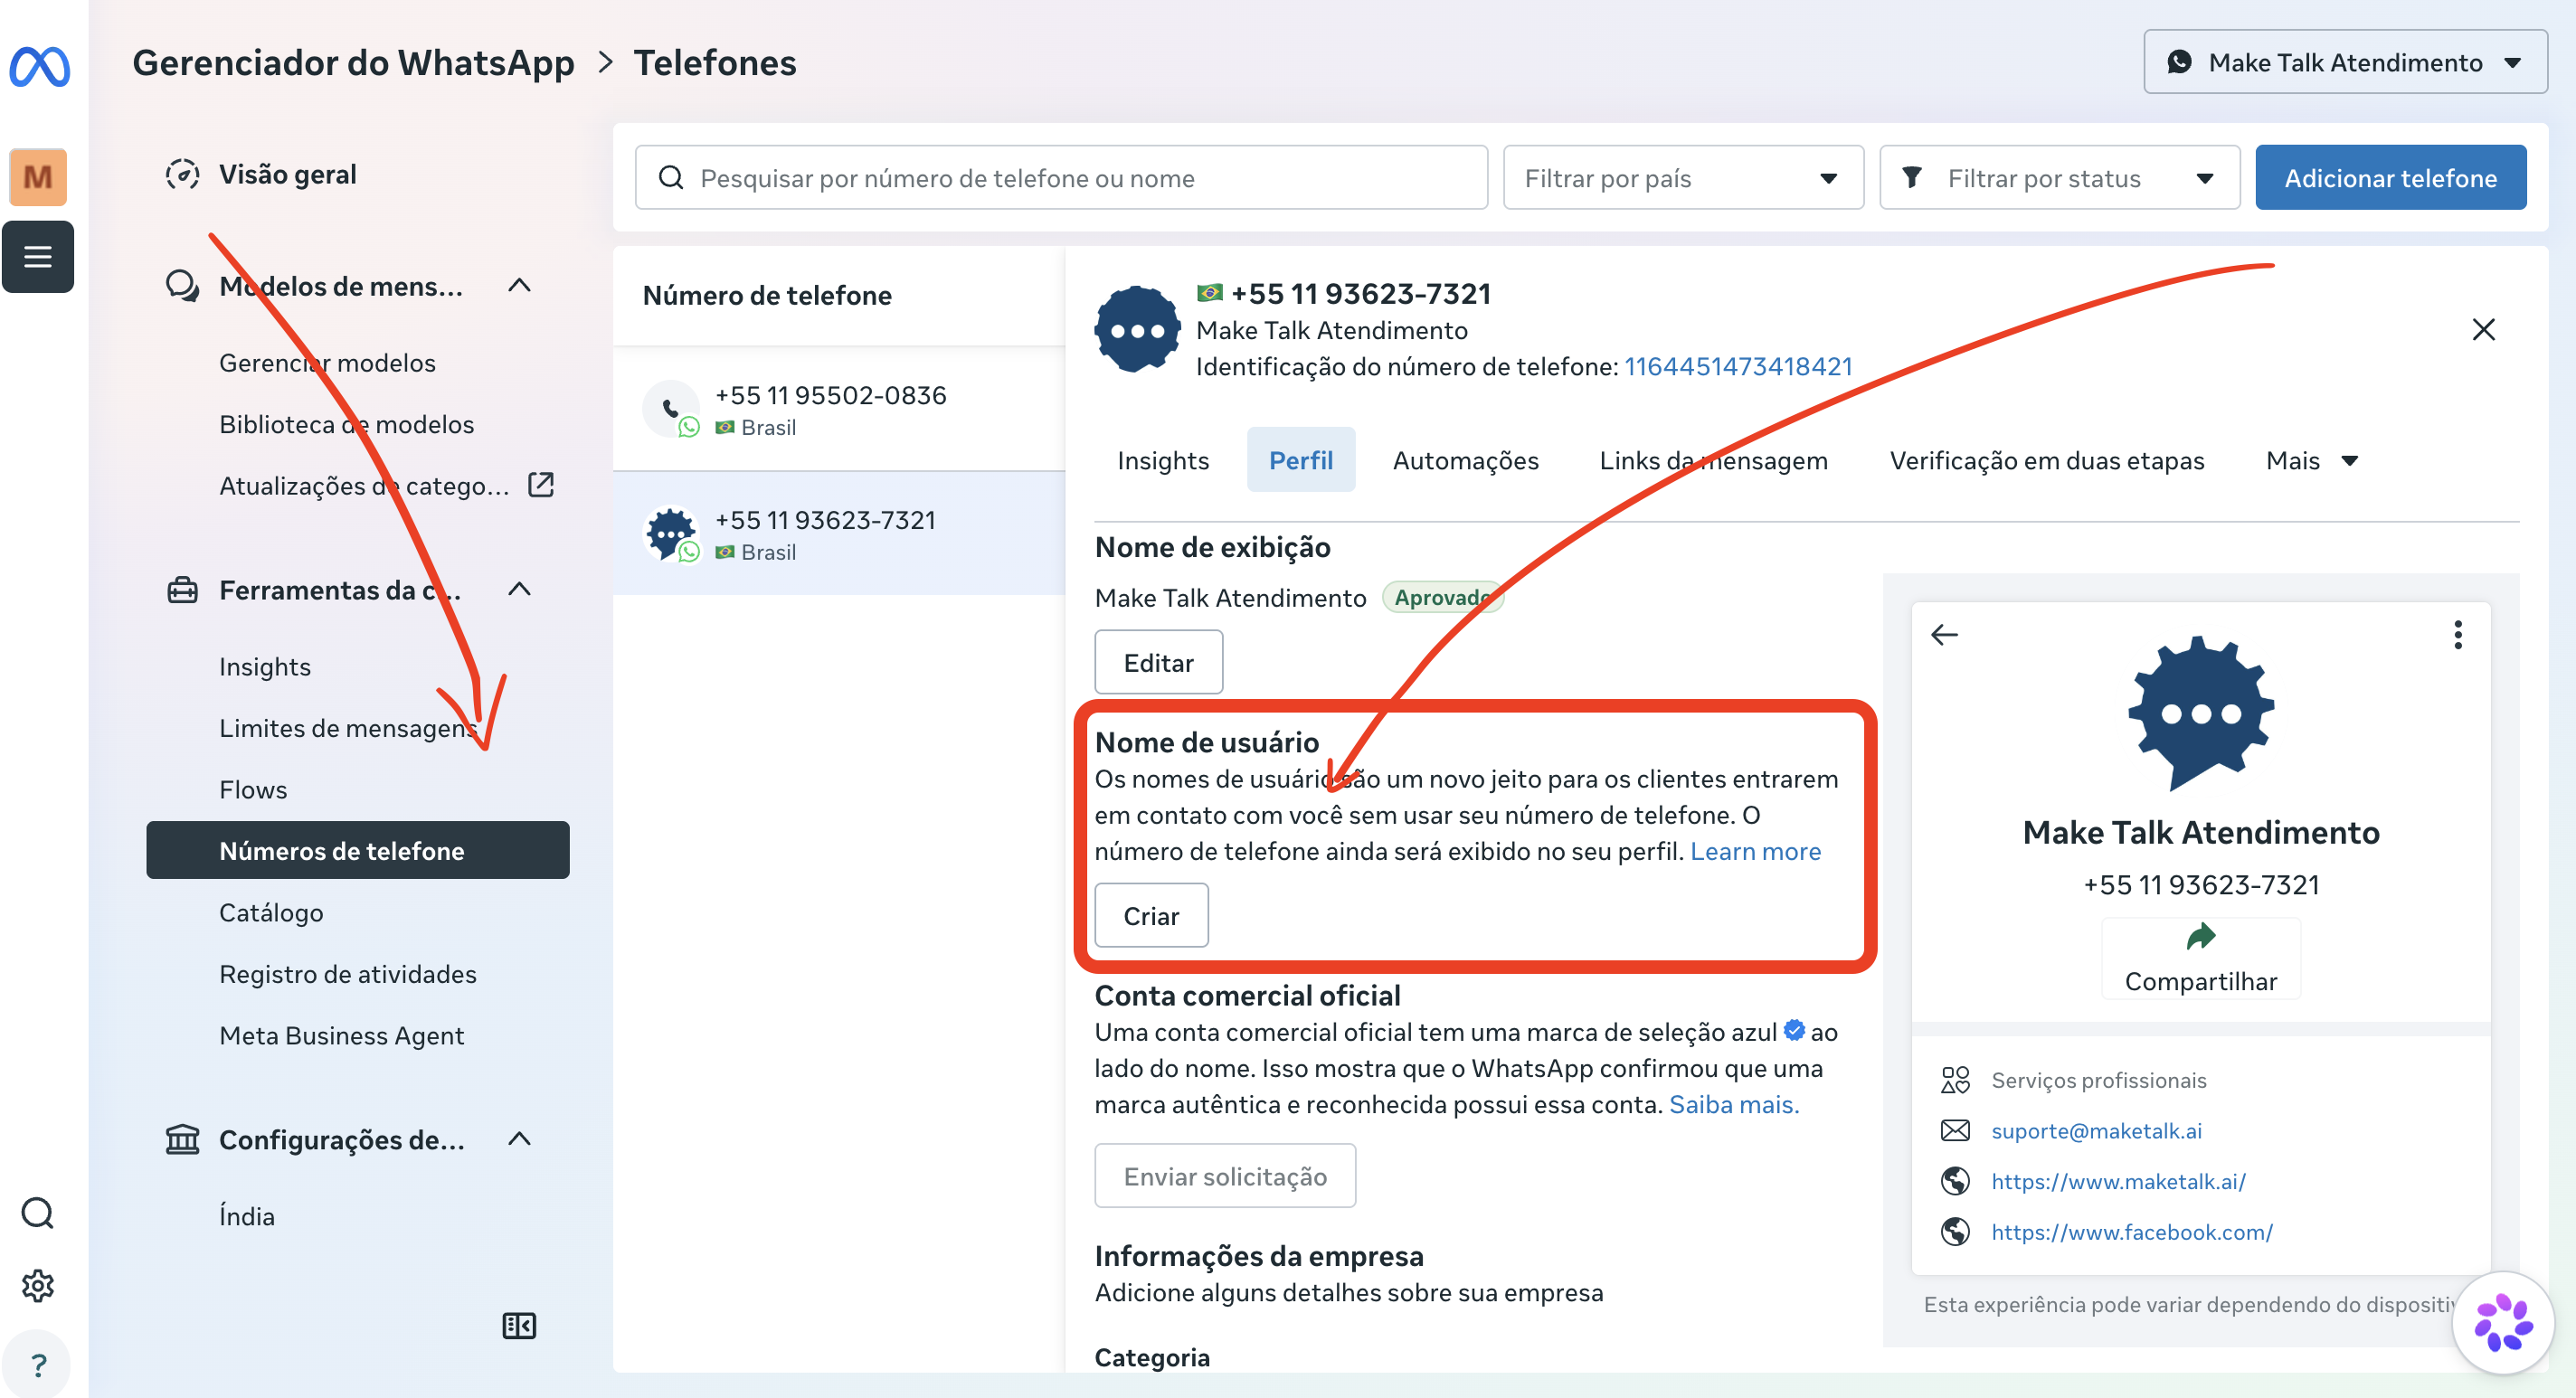
Task: Switch to the Insights tab
Action: pyautogui.click(x=1162, y=460)
